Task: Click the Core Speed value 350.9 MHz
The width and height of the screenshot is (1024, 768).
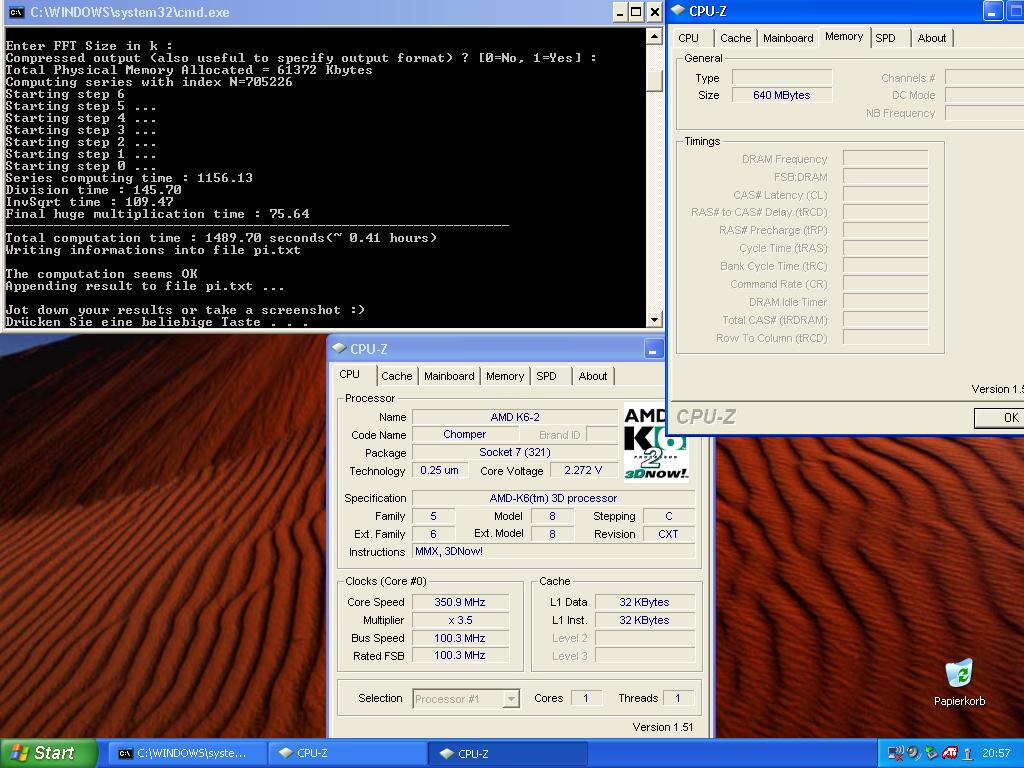Action: (460, 602)
